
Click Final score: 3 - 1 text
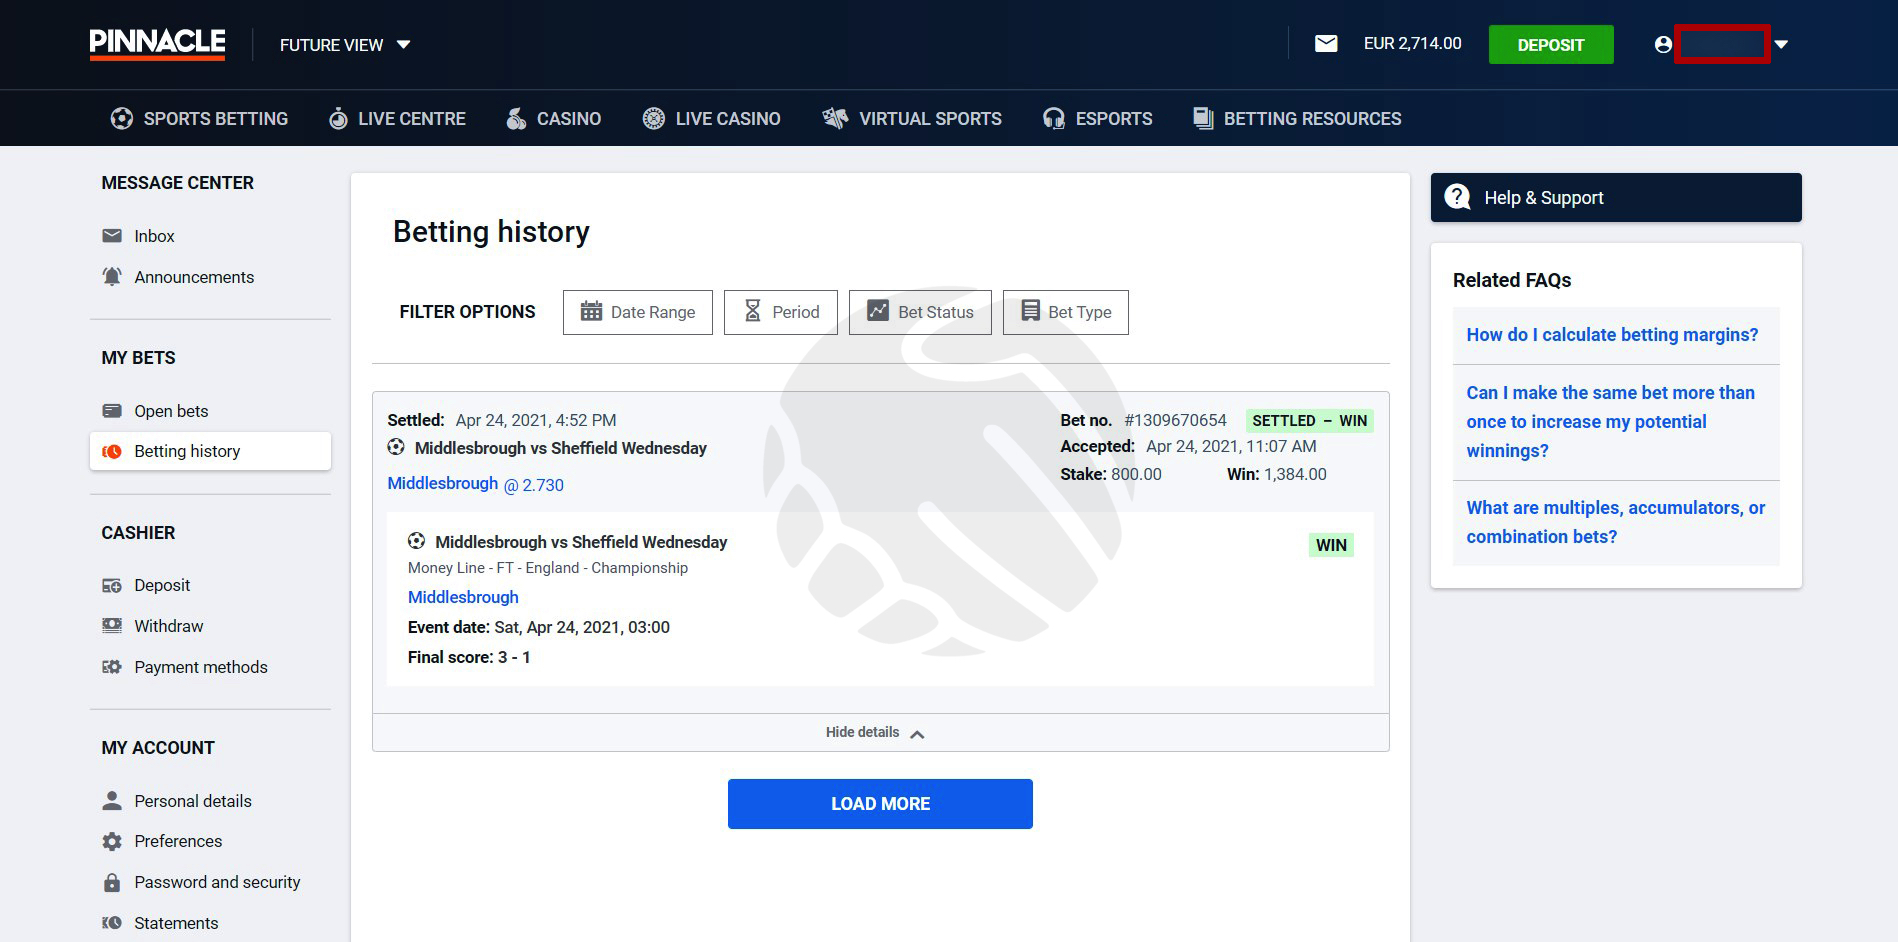(x=469, y=657)
